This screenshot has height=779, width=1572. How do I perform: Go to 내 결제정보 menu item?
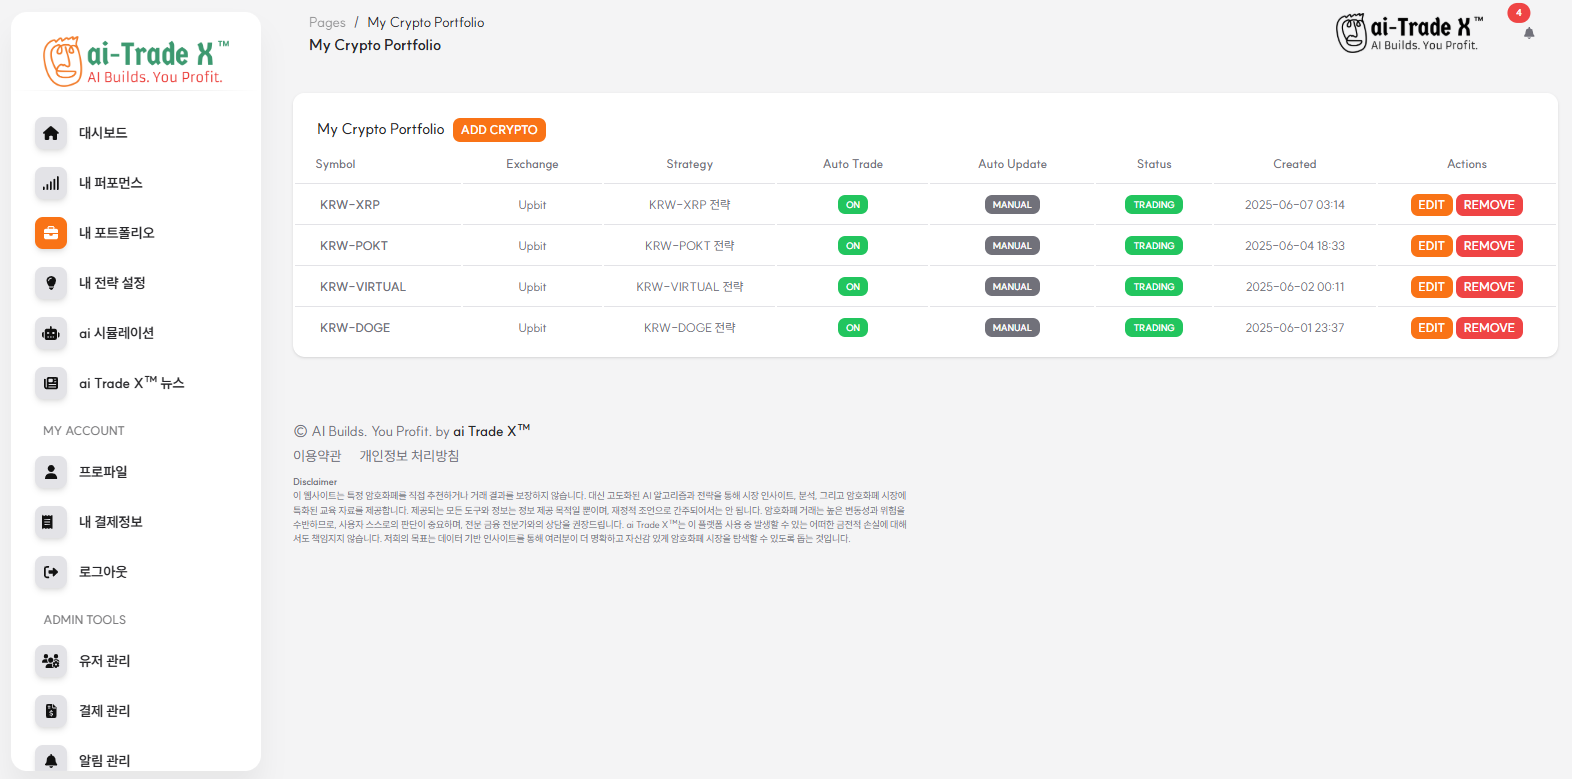[110, 522]
